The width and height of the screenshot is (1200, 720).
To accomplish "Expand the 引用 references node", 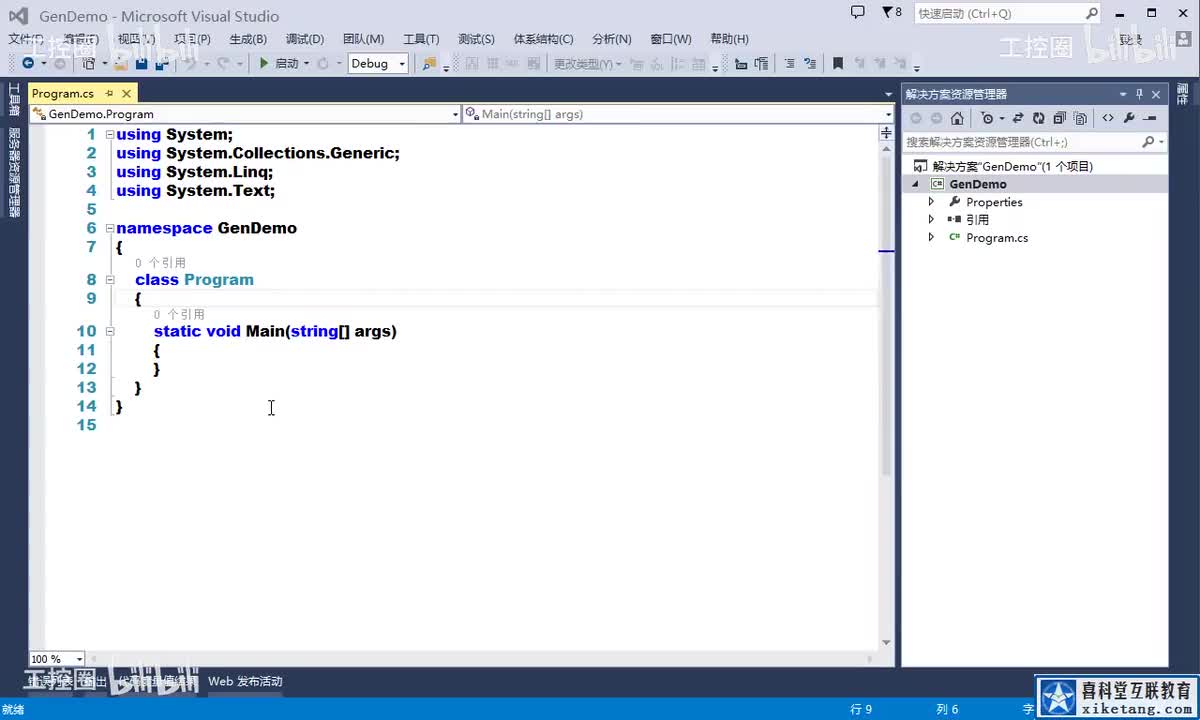I will [931, 220].
